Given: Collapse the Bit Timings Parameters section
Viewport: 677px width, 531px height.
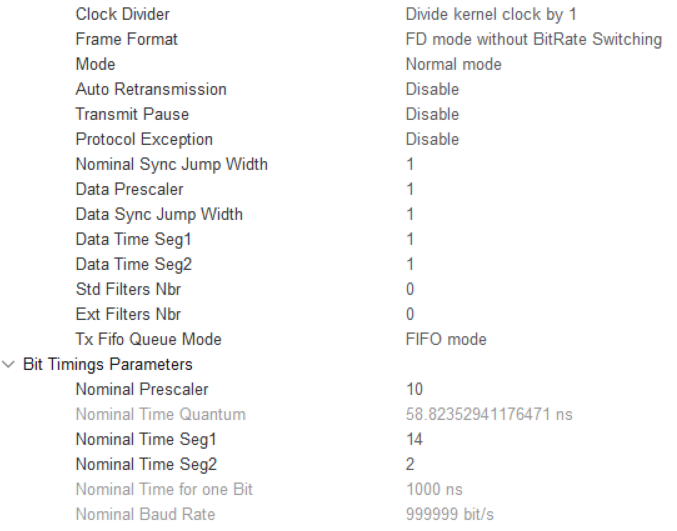Looking at the screenshot, I should tap(11, 364).
